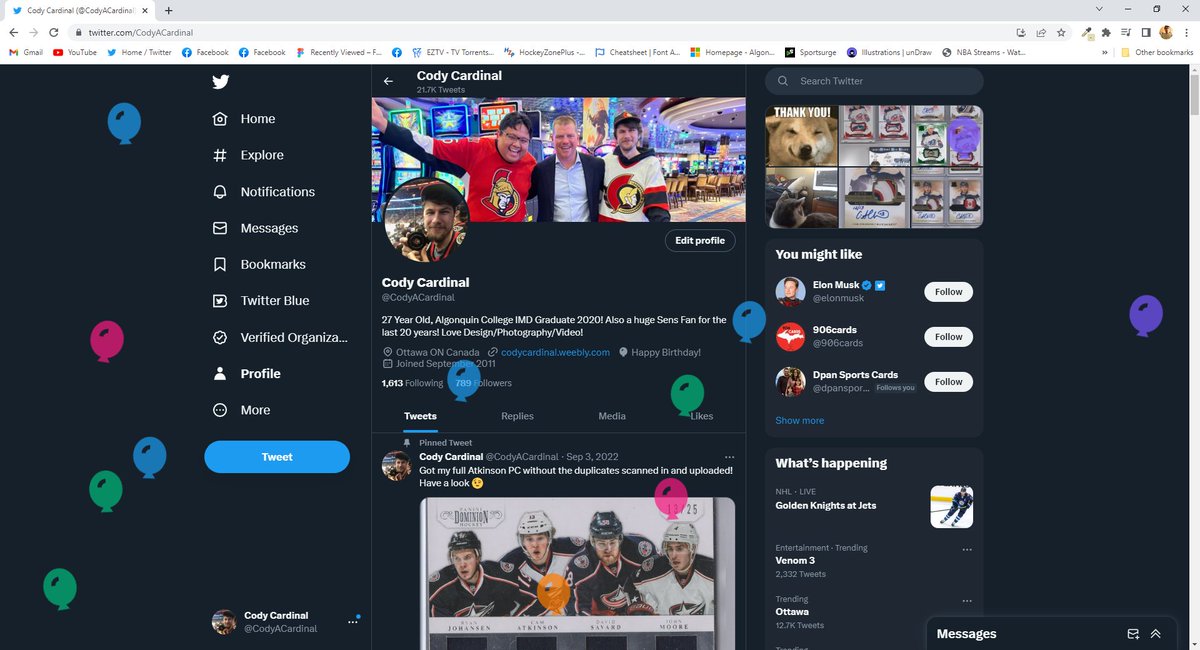Focus the Search Twitter field
The height and width of the screenshot is (650, 1200).
(874, 81)
